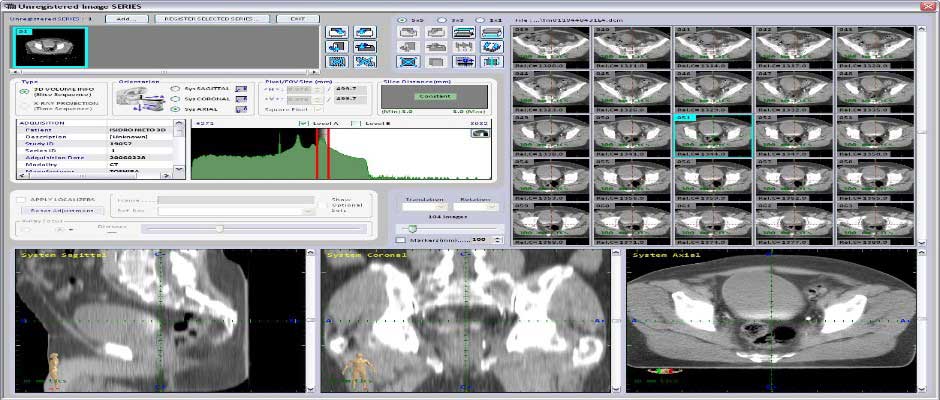Image resolution: width=940 pixels, height=400 pixels.
Task: Select the Sys SAGITTAL orientation radio button
Action: coord(175,89)
